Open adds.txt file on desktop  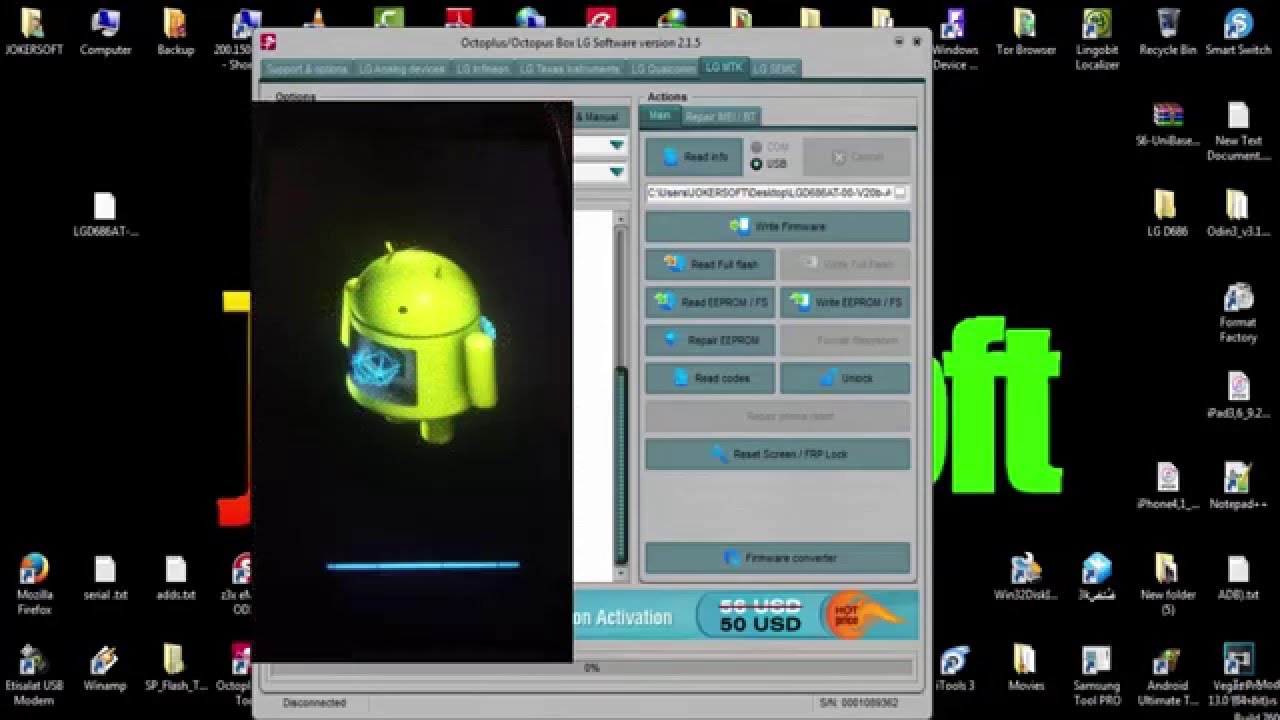coord(175,577)
